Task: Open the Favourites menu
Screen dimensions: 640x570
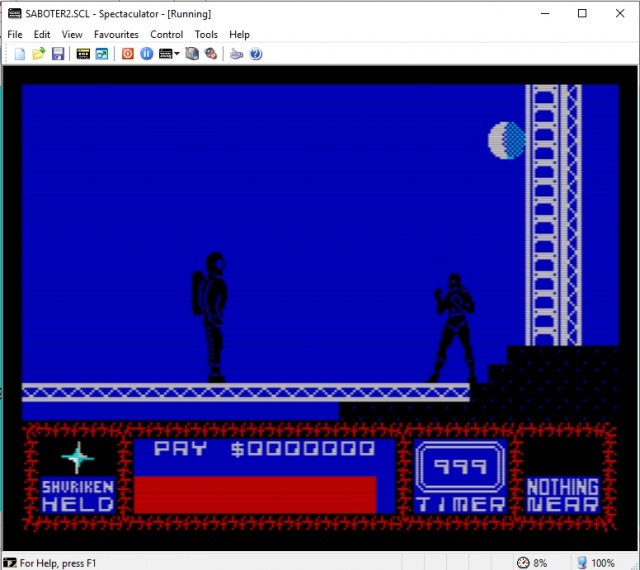Action: click(116, 35)
